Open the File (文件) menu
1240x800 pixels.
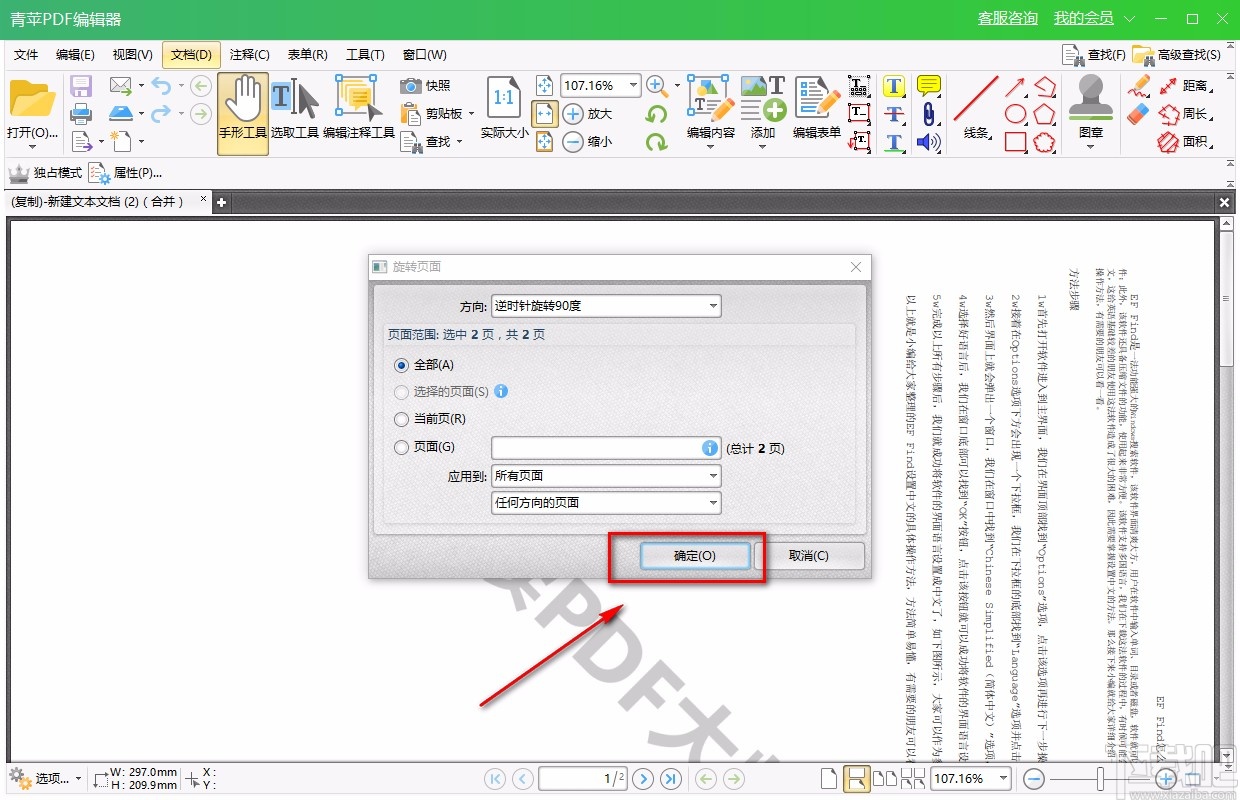coord(26,55)
